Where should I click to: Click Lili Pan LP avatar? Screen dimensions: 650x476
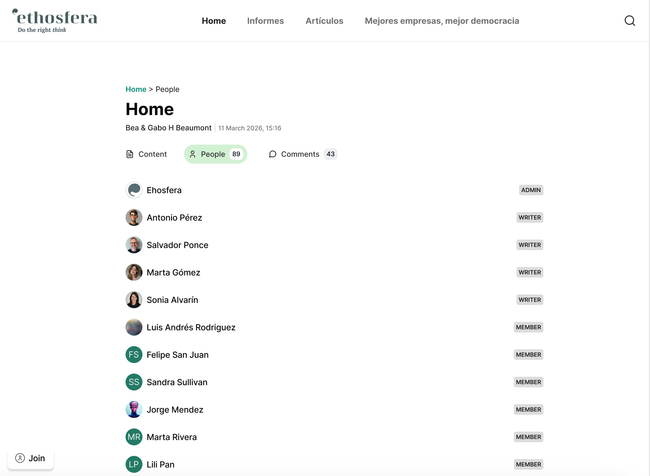134,464
